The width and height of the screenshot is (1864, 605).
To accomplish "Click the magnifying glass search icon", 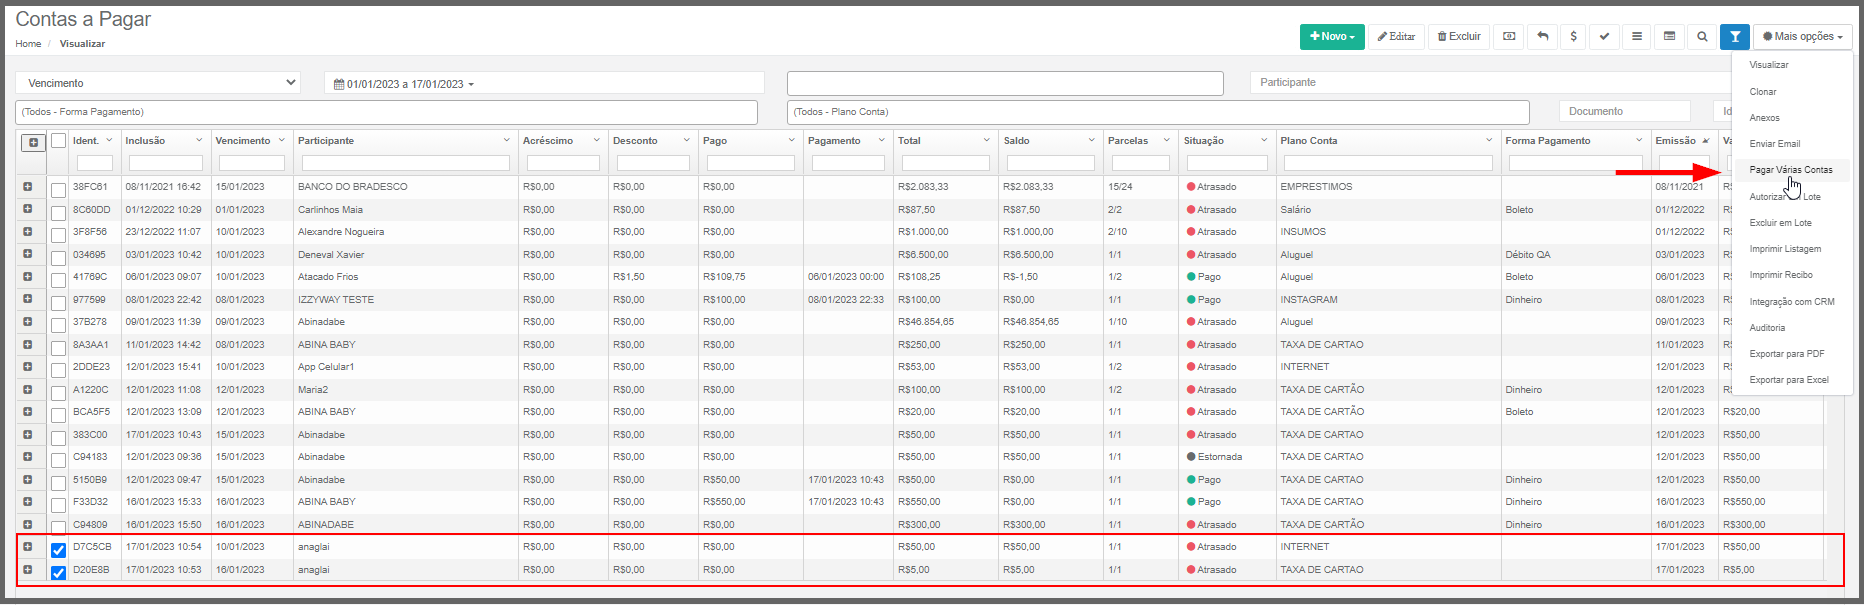I will (x=1702, y=37).
